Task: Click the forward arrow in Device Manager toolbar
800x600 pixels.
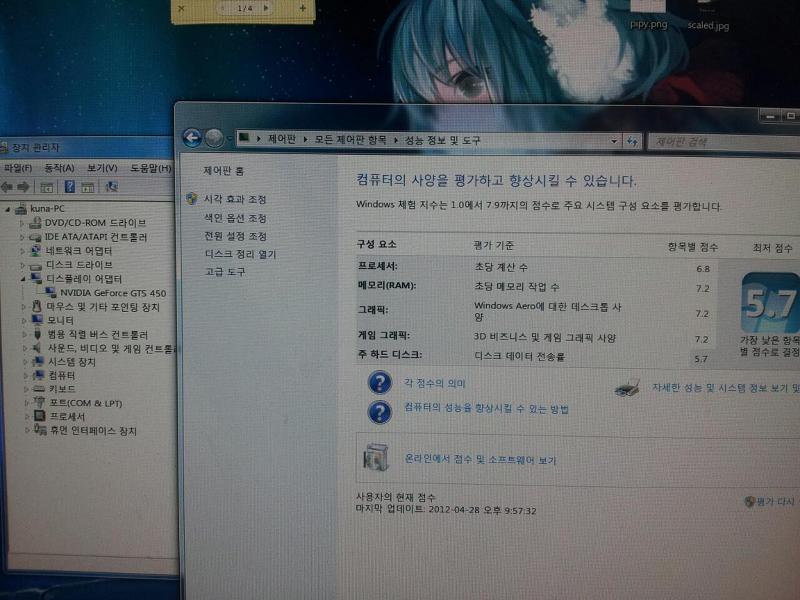Action: point(23,187)
